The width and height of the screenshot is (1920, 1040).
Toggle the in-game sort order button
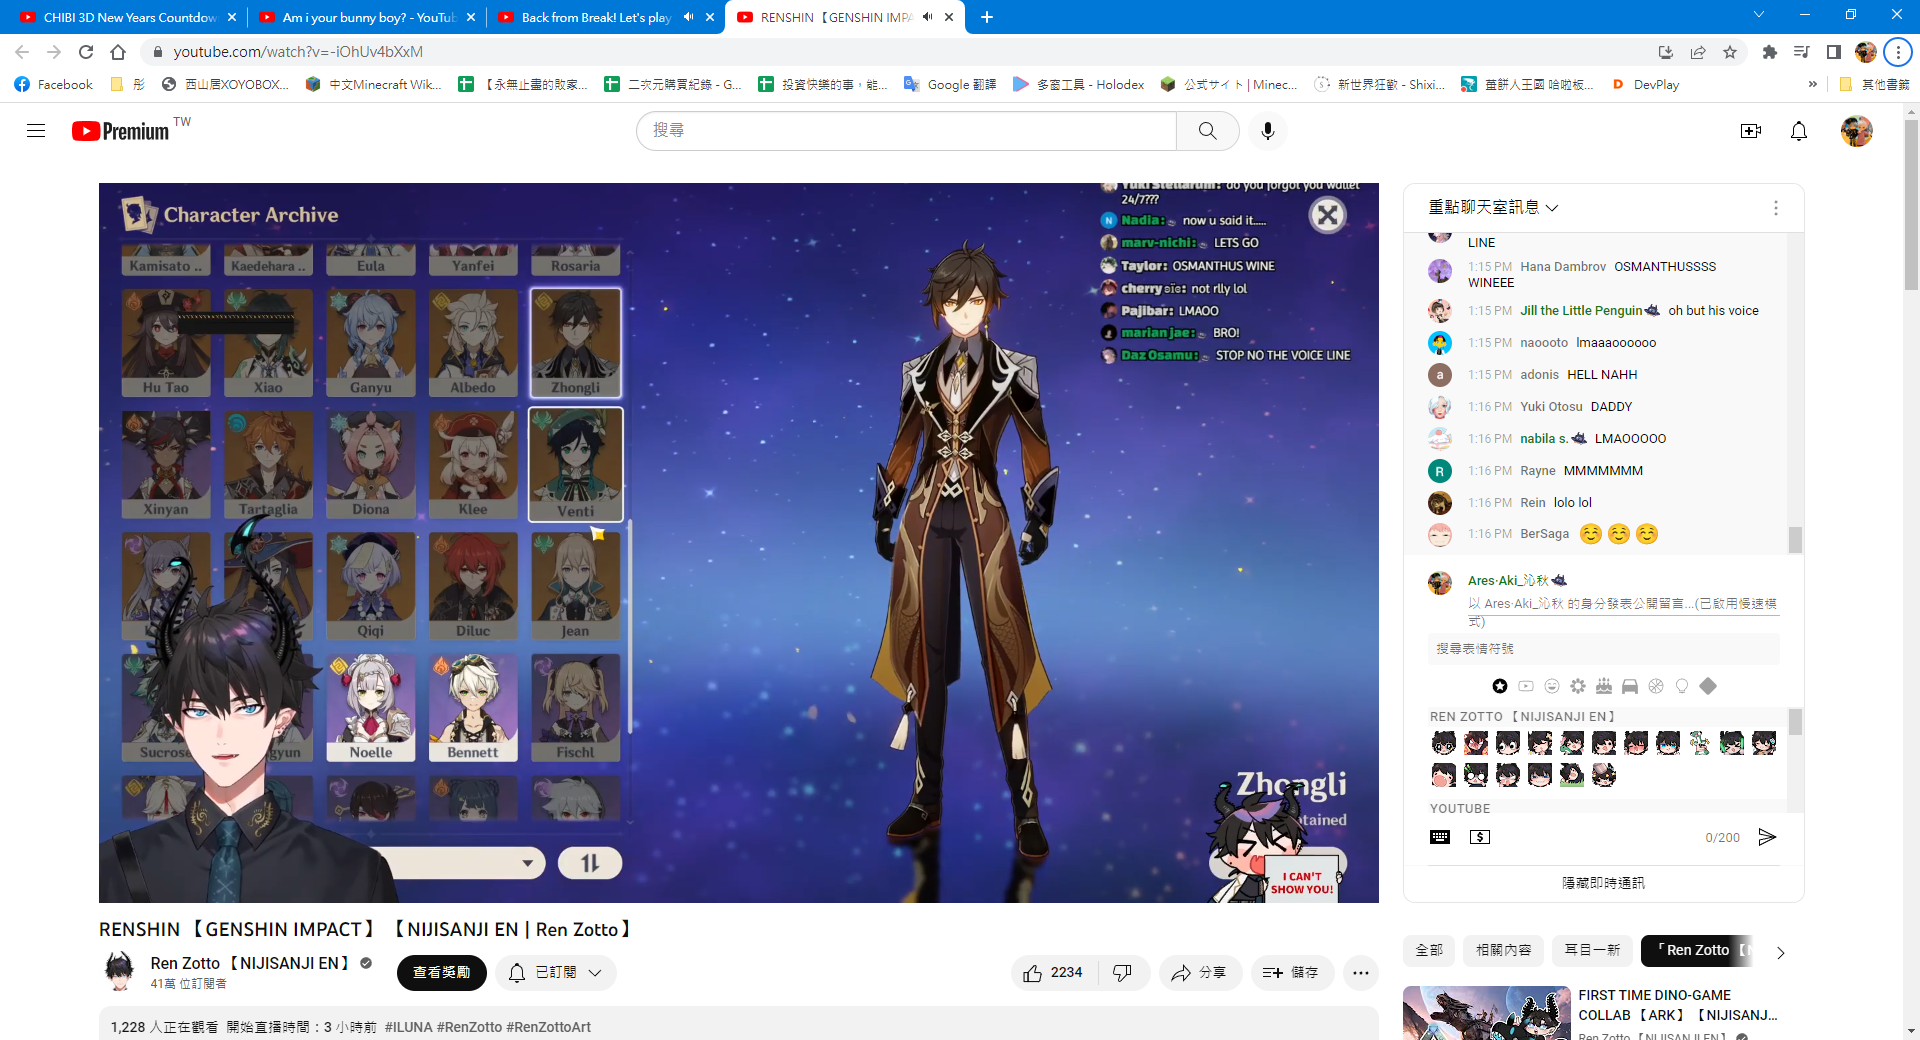click(x=590, y=863)
